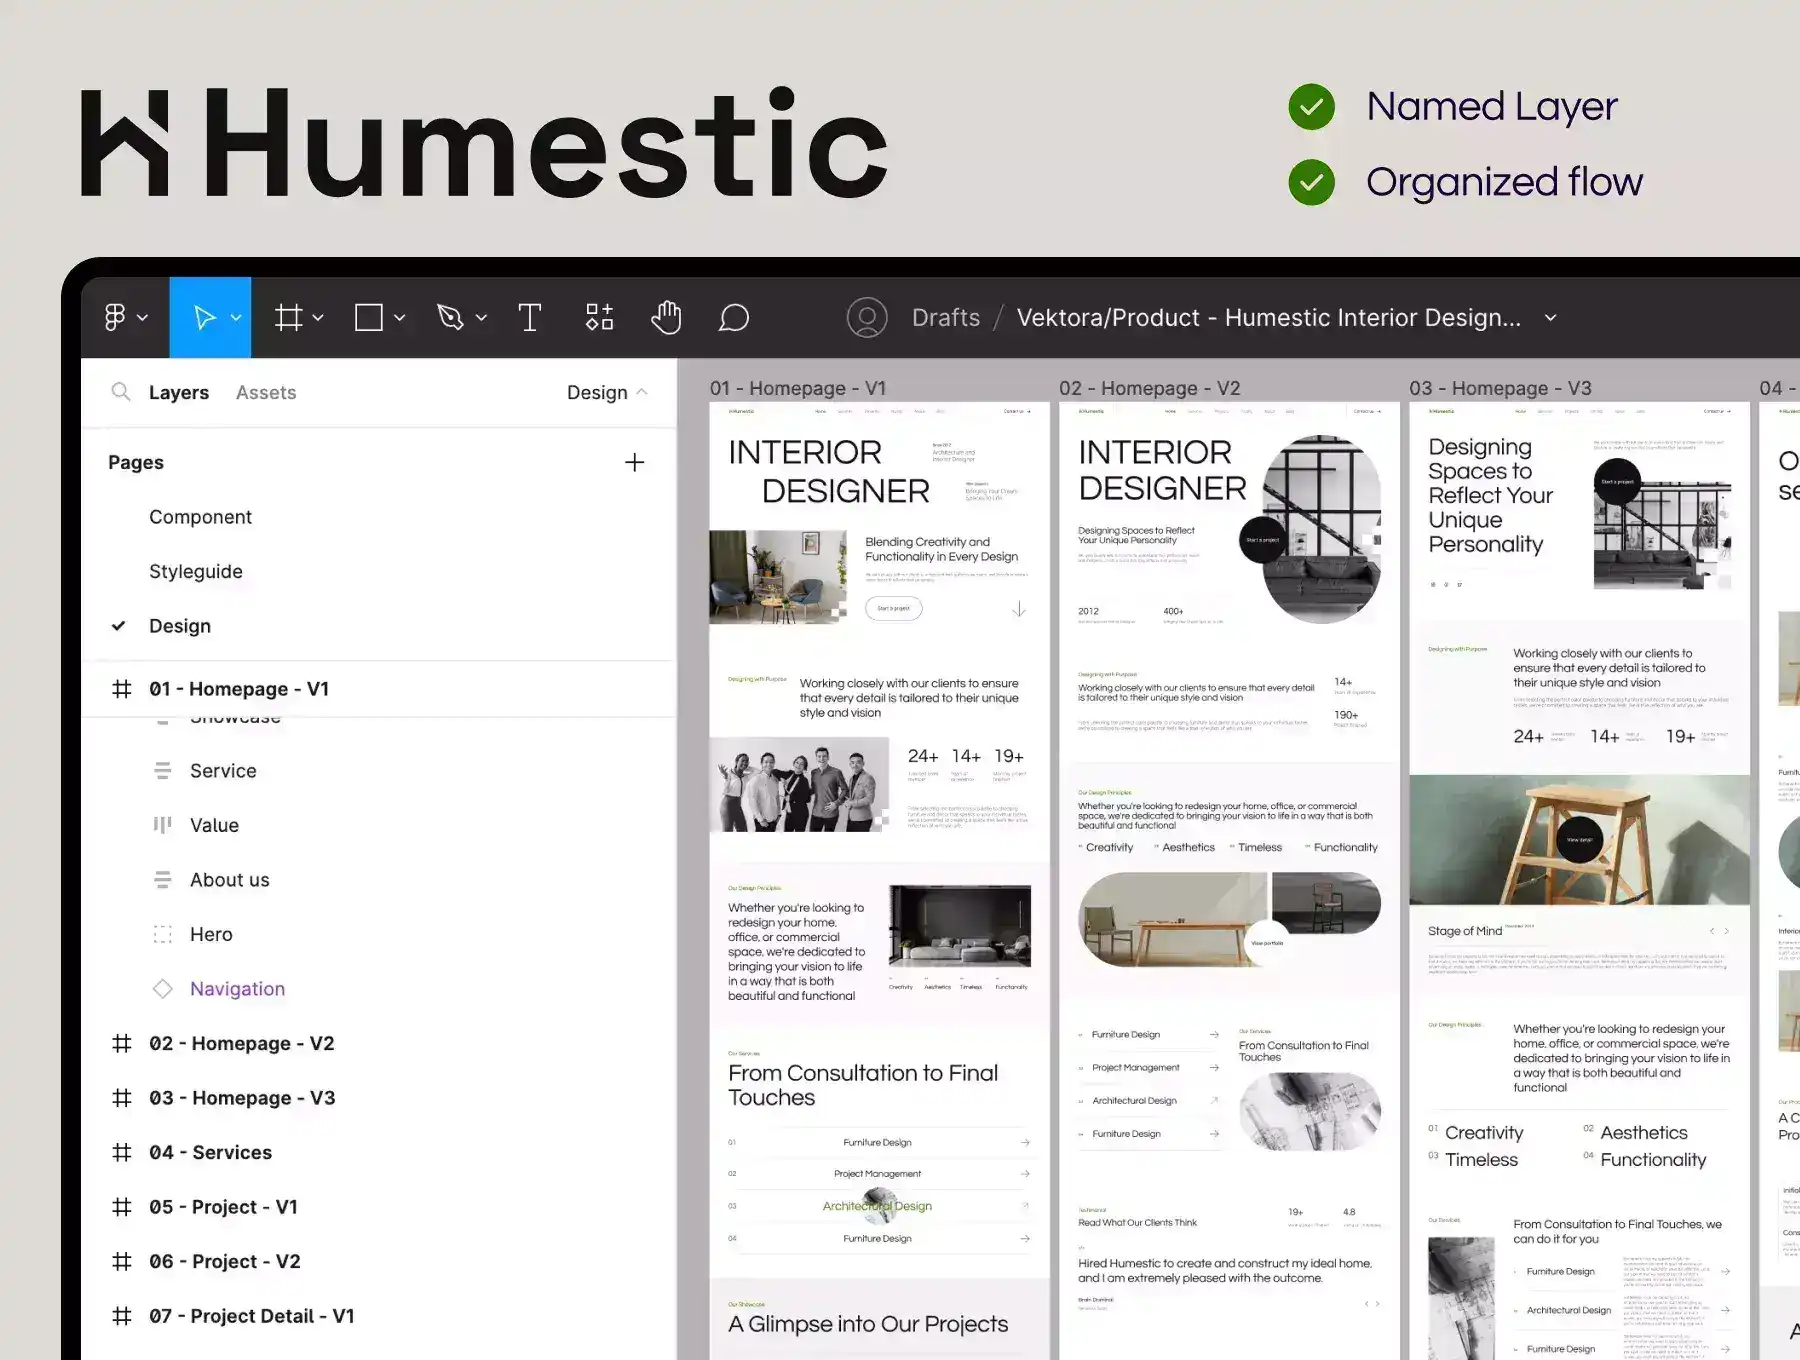Select the Navigation component layer
The width and height of the screenshot is (1800, 1360).
(x=237, y=988)
